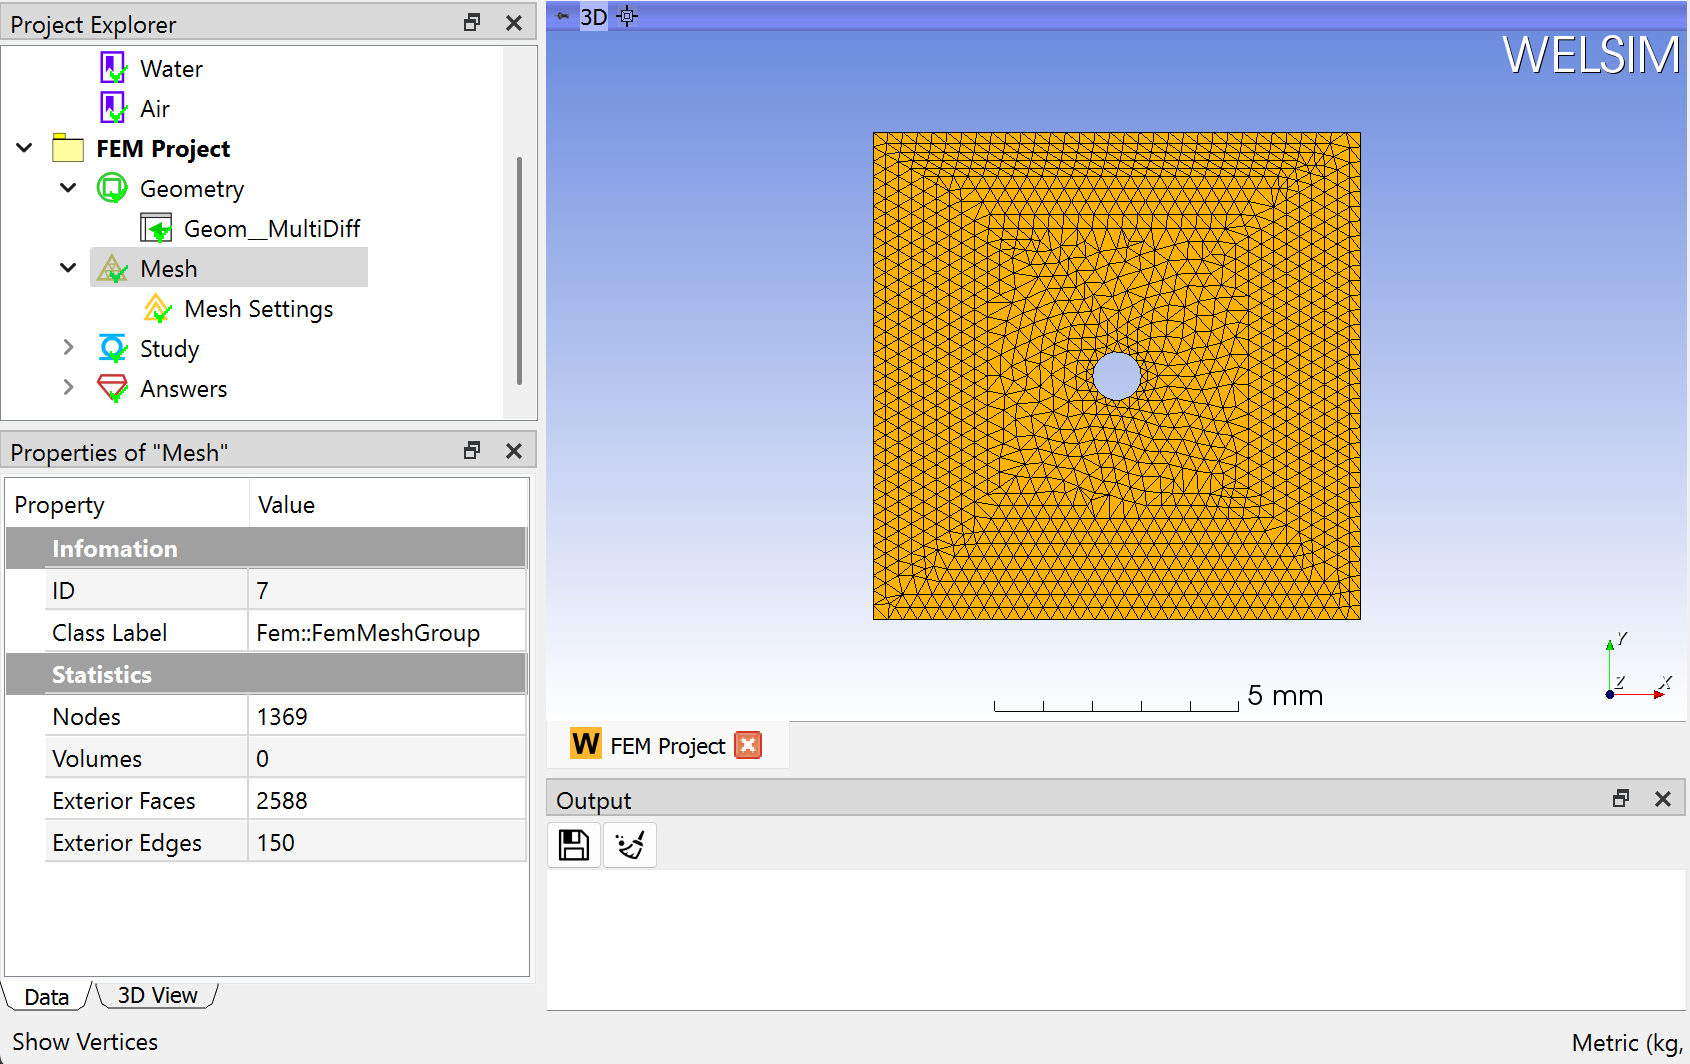
Task: Switch to the 3D View tab
Action: point(157,995)
